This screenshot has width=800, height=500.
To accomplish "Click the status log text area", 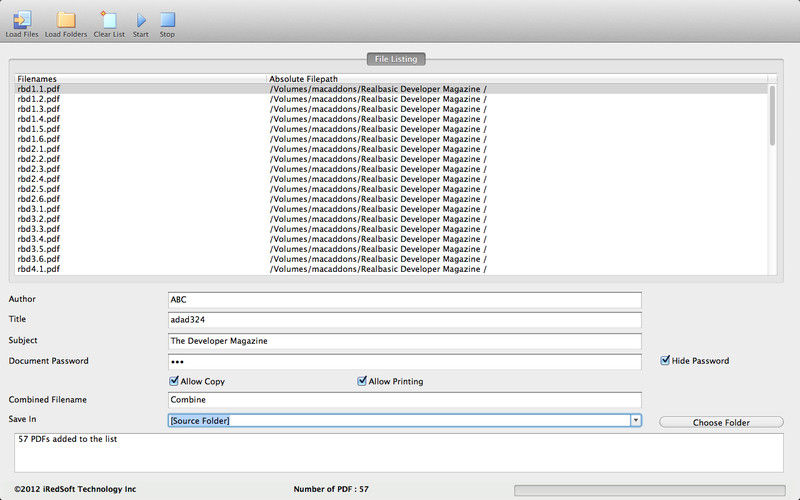I will coord(398,453).
